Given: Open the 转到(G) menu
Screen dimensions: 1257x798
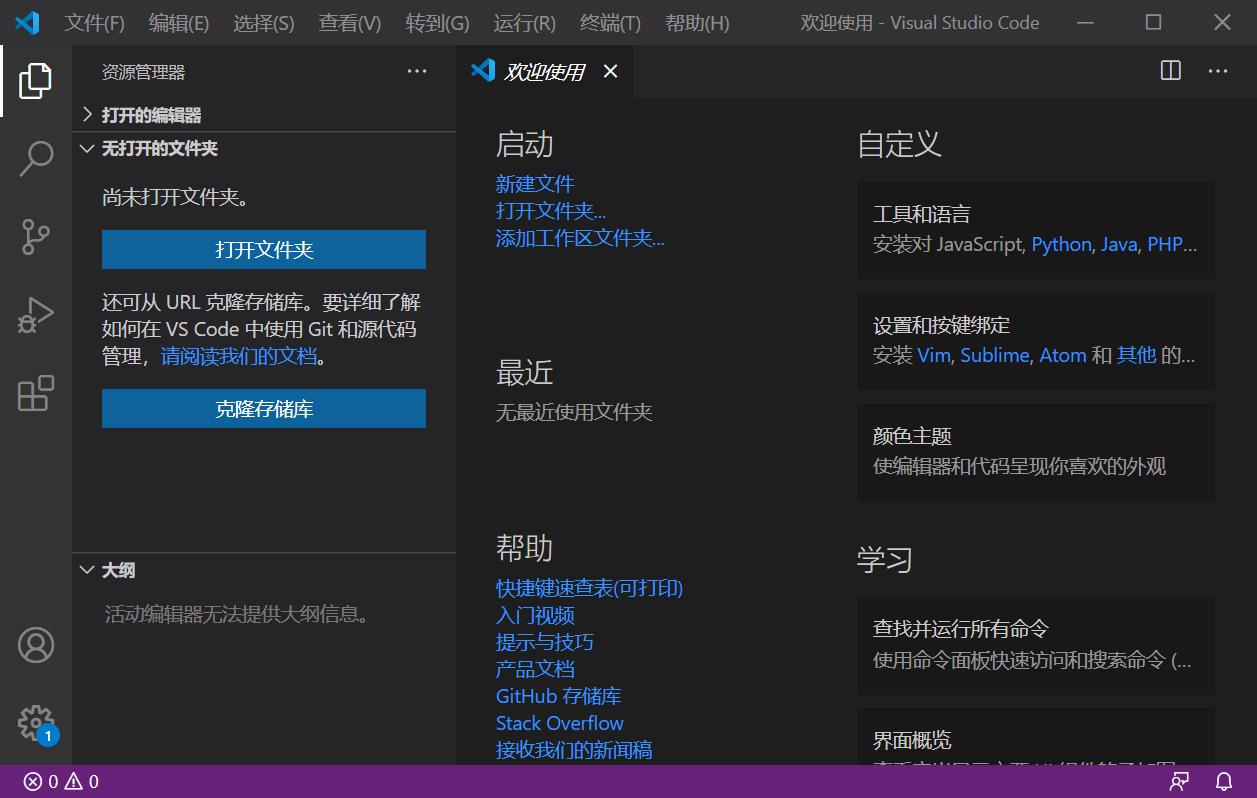Looking at the screenshot, I should point(438,23).
